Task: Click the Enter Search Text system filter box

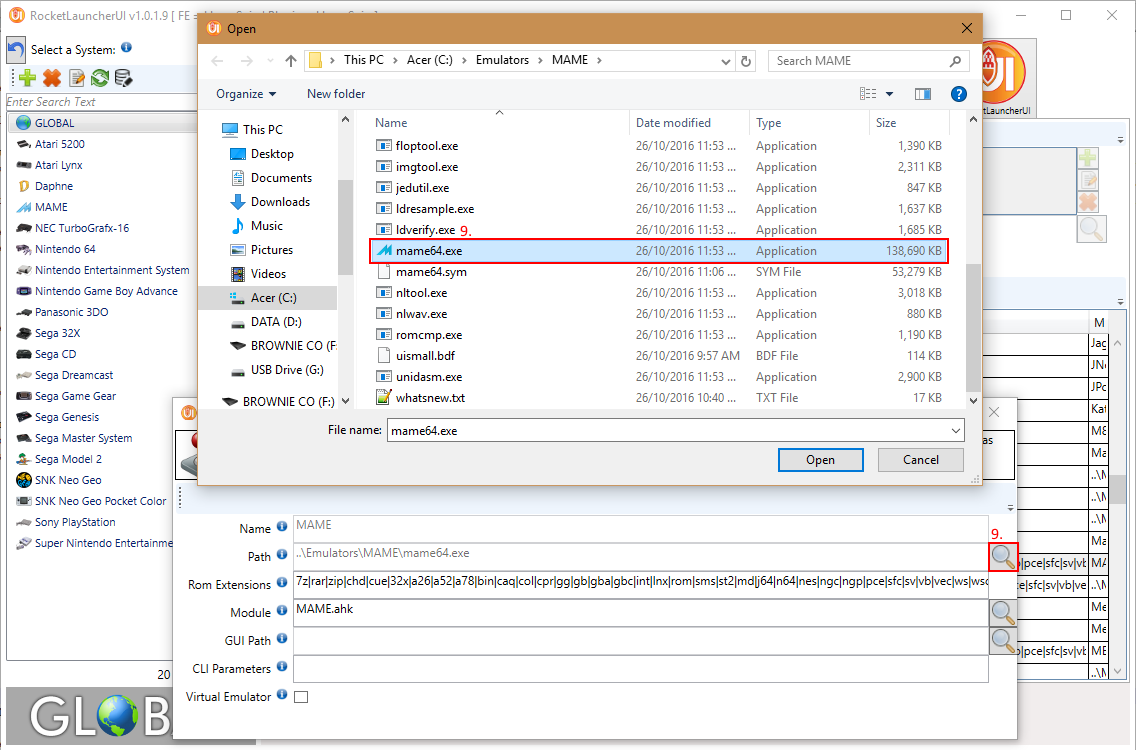Action: click(x=101, y=101)
